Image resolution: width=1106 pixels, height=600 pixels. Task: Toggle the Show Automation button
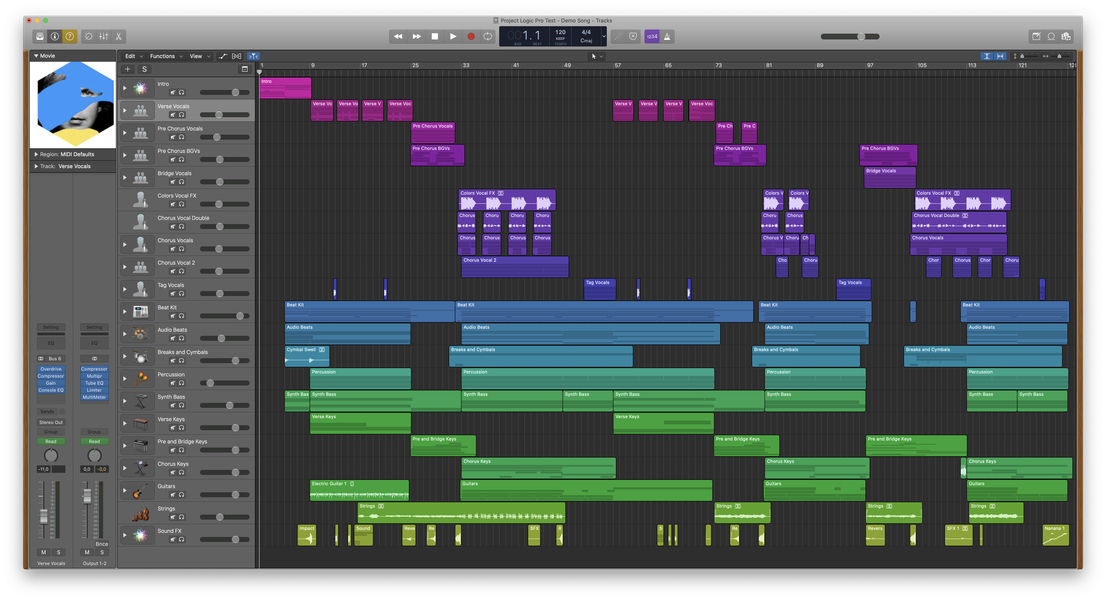tap(223, 56)
